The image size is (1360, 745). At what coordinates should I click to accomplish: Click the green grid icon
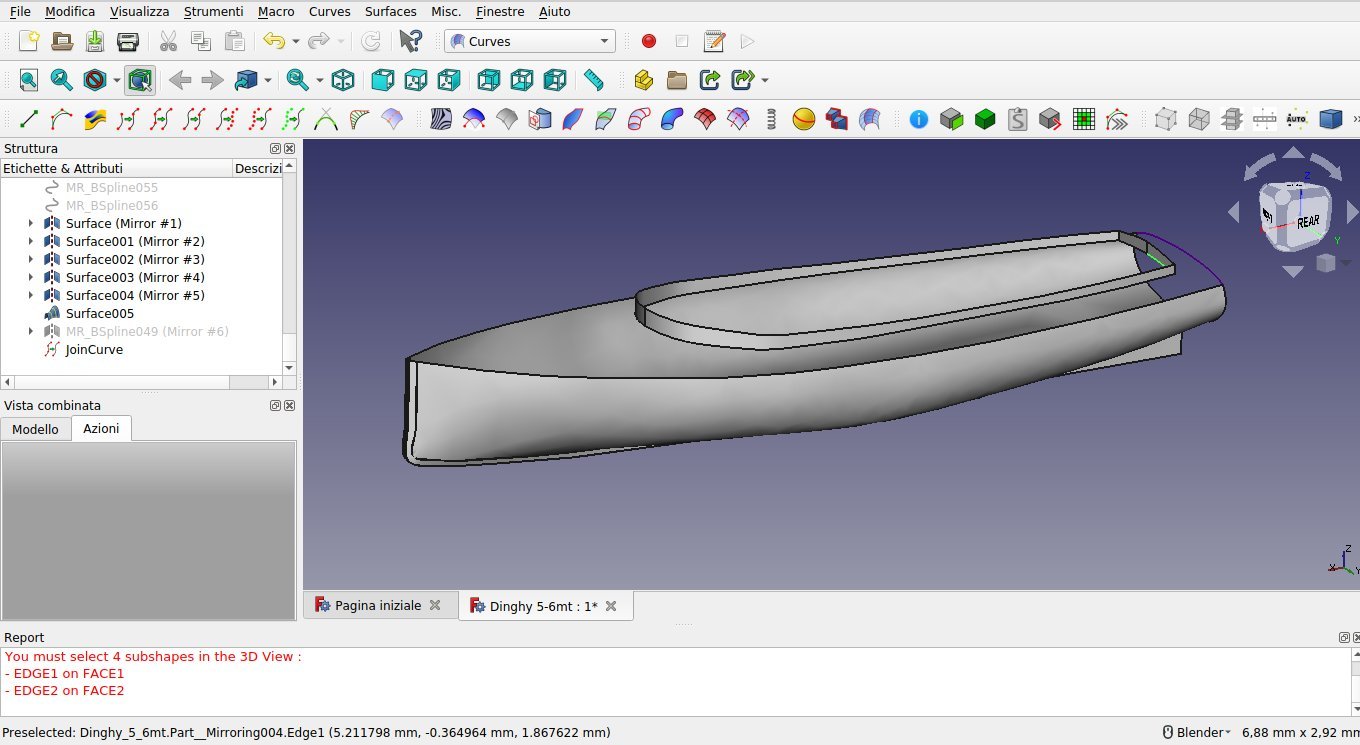pos(1084,119)
